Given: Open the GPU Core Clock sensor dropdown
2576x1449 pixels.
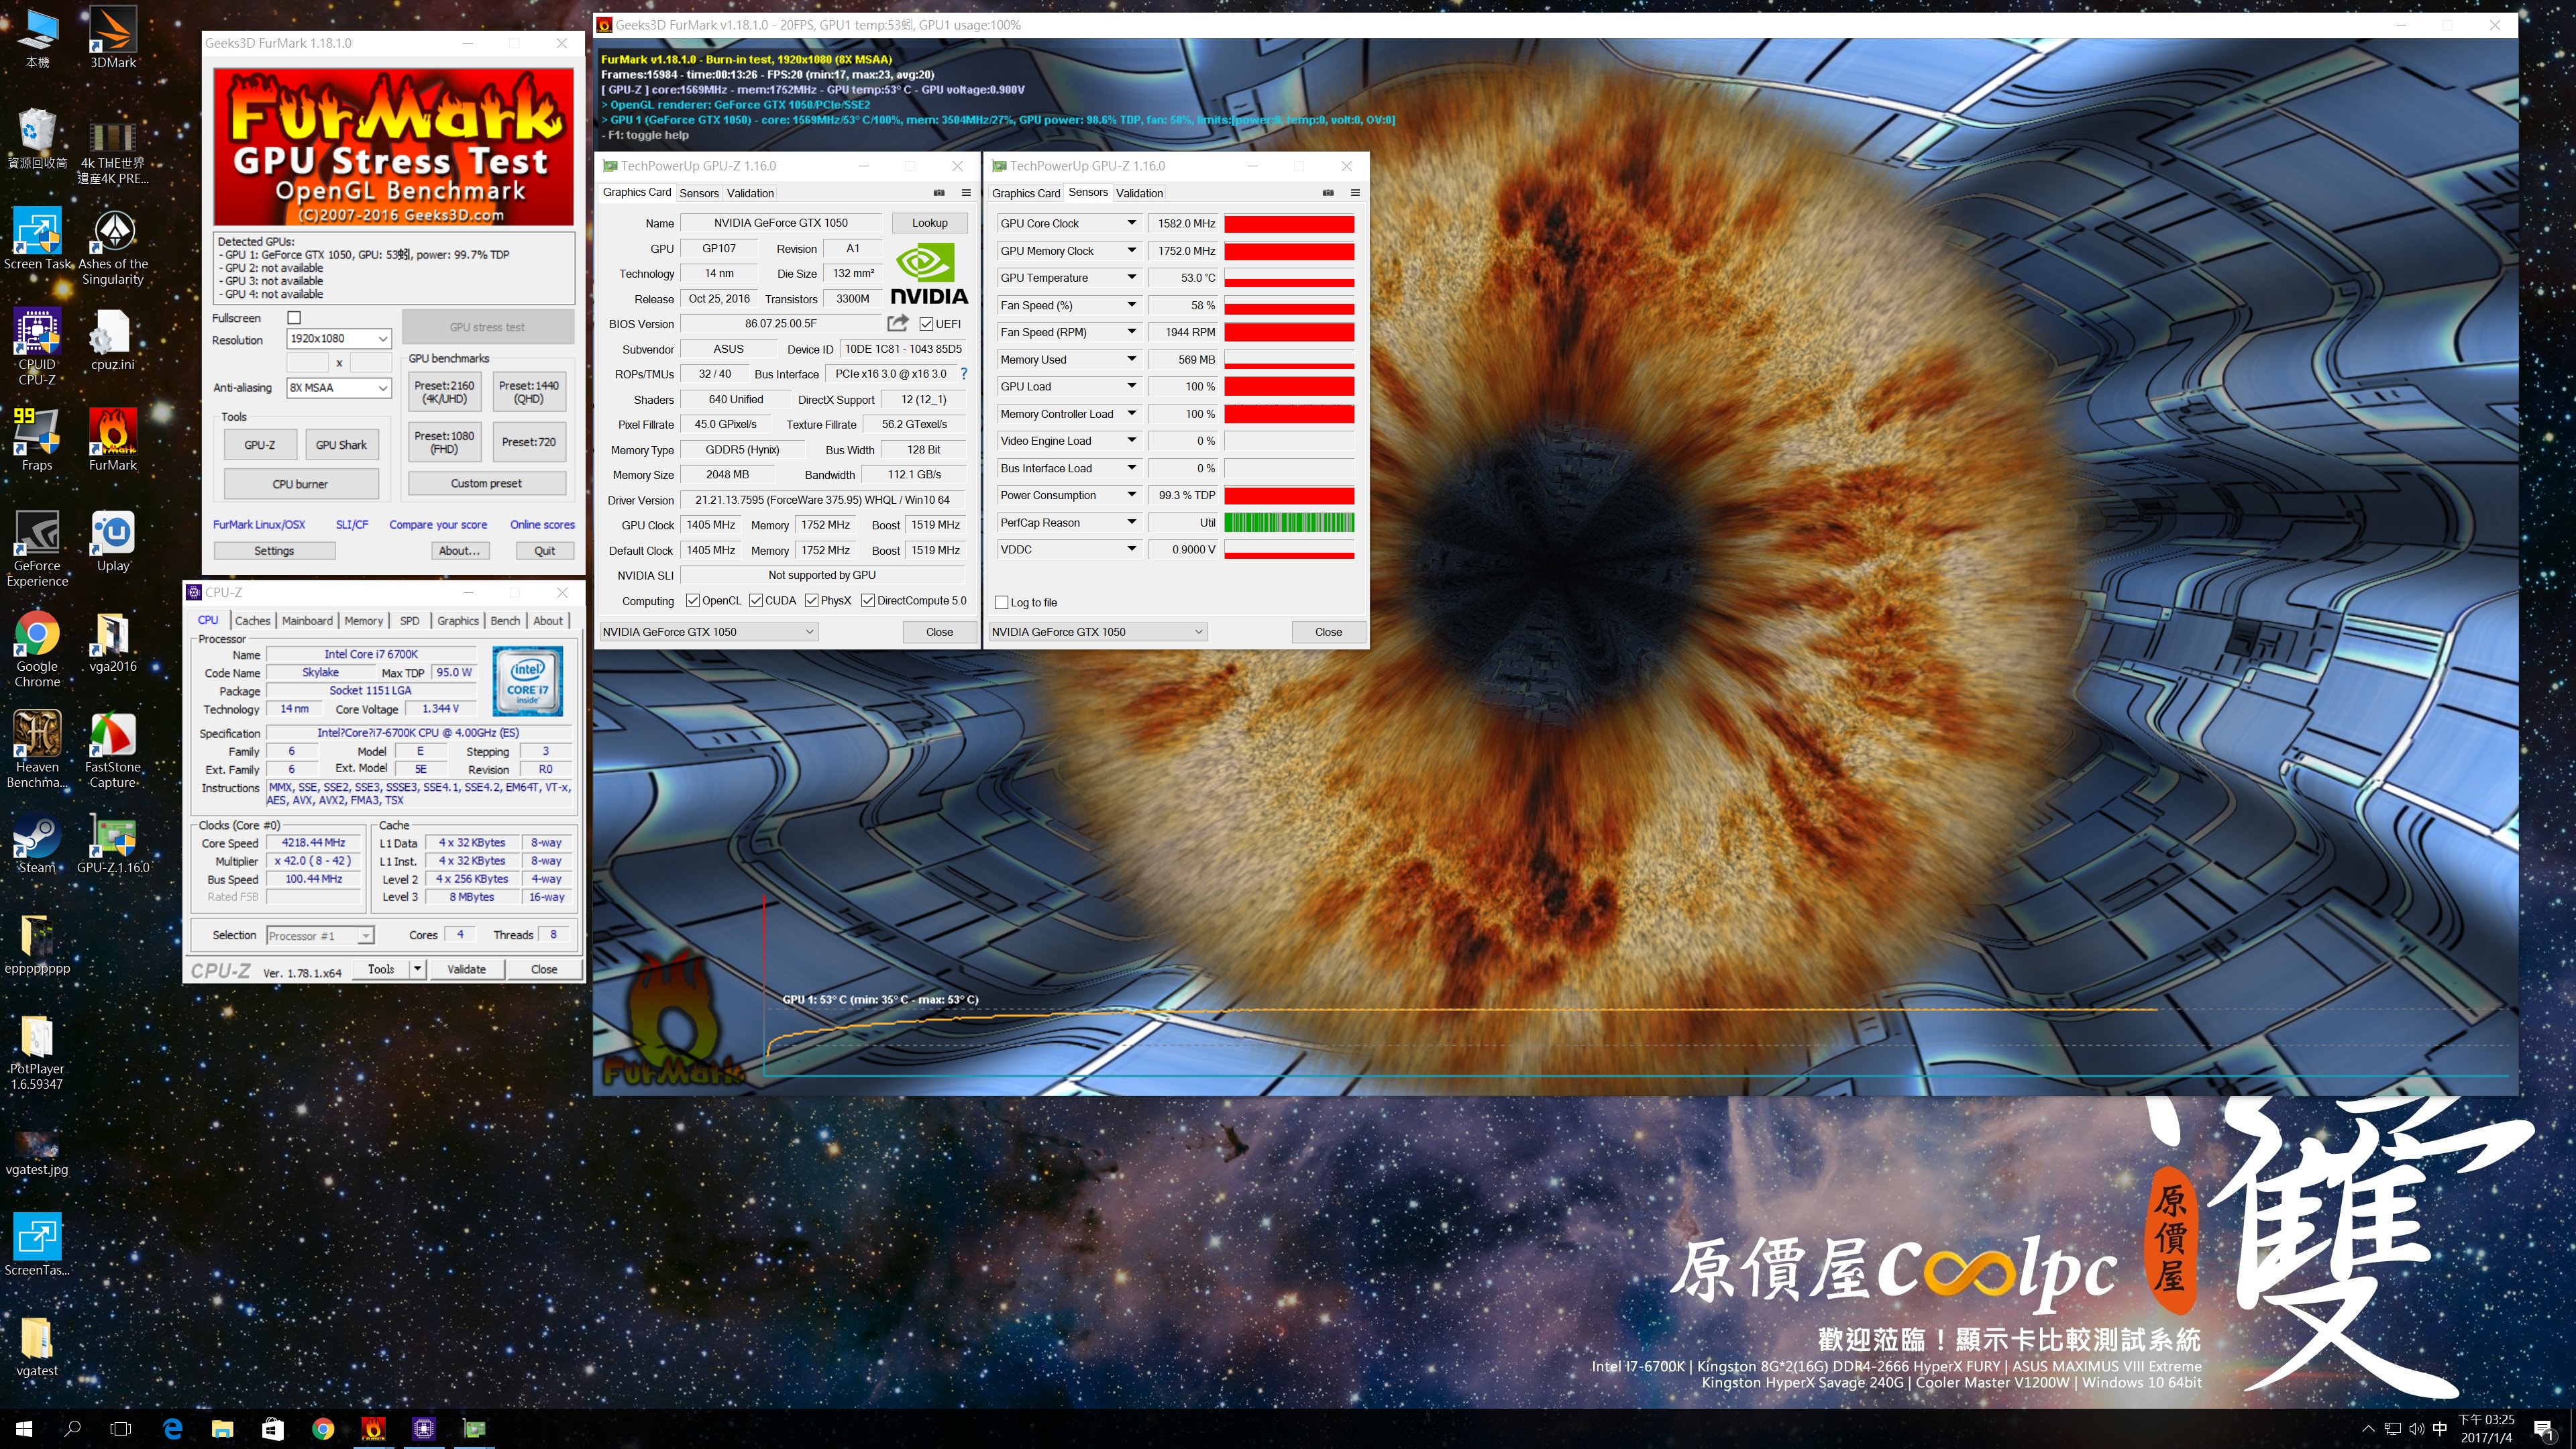Looking at the screenshot, I should pos(1131,224).
